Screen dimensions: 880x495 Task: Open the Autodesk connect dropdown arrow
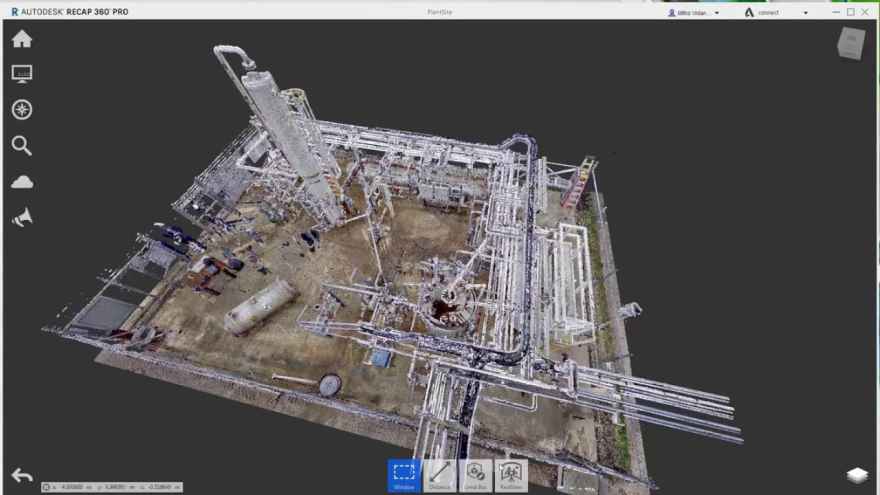pyautogui.click(x=805, y=12)
